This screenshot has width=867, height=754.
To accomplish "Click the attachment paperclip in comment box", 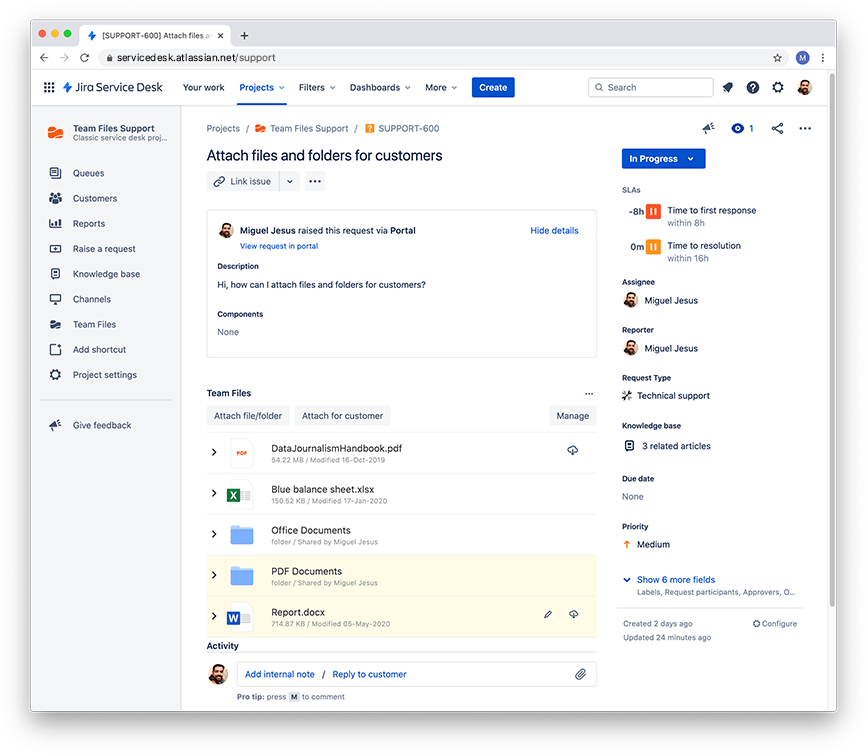I will click(580, 674).
